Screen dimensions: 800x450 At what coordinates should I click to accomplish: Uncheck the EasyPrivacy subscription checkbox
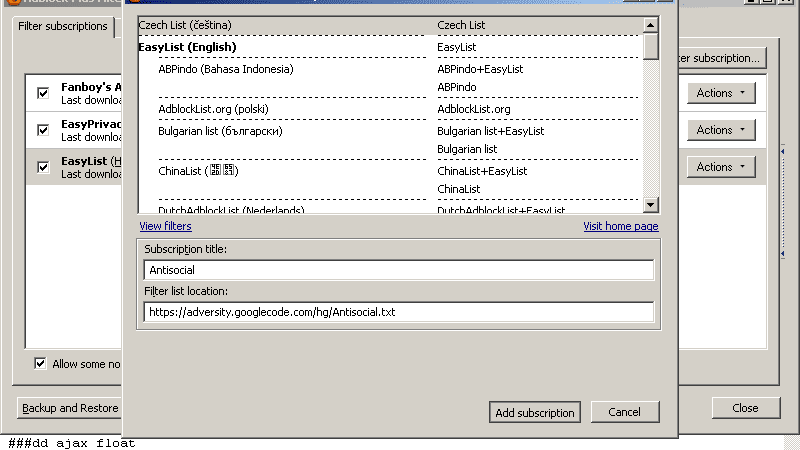[43, 130]
